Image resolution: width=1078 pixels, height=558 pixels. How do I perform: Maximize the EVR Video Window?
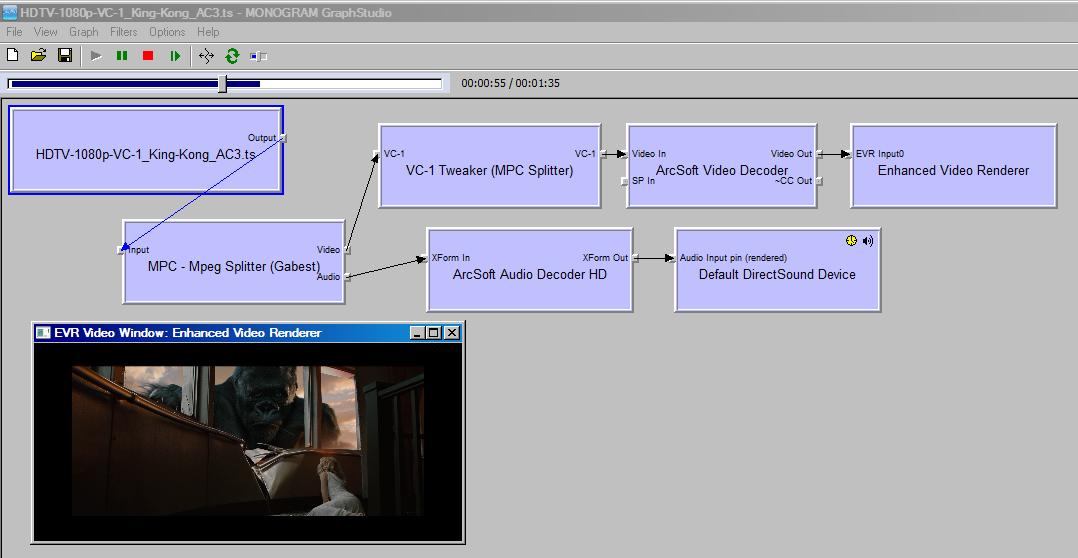(x=433, y=333)
